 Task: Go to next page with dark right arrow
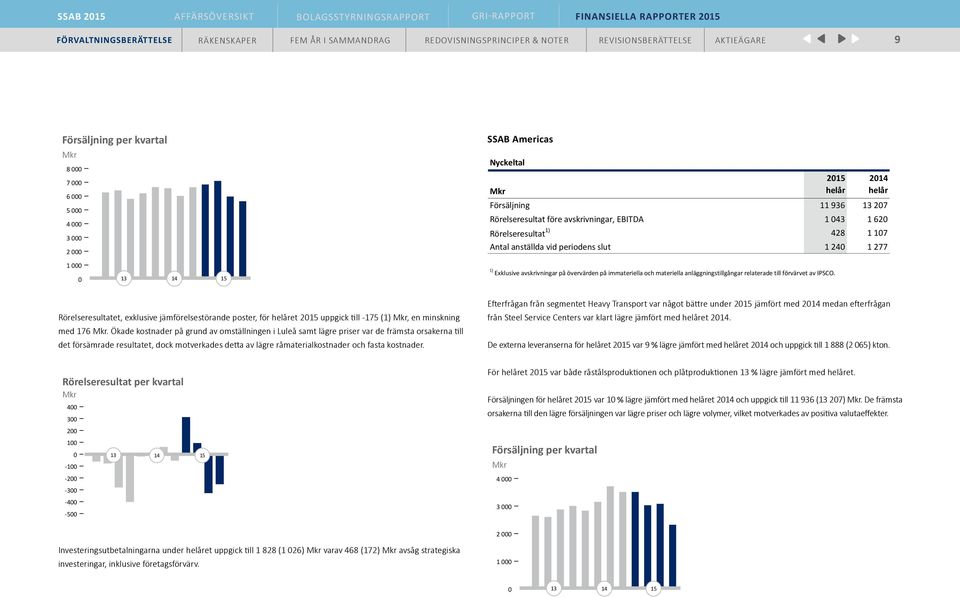(841, 39)
